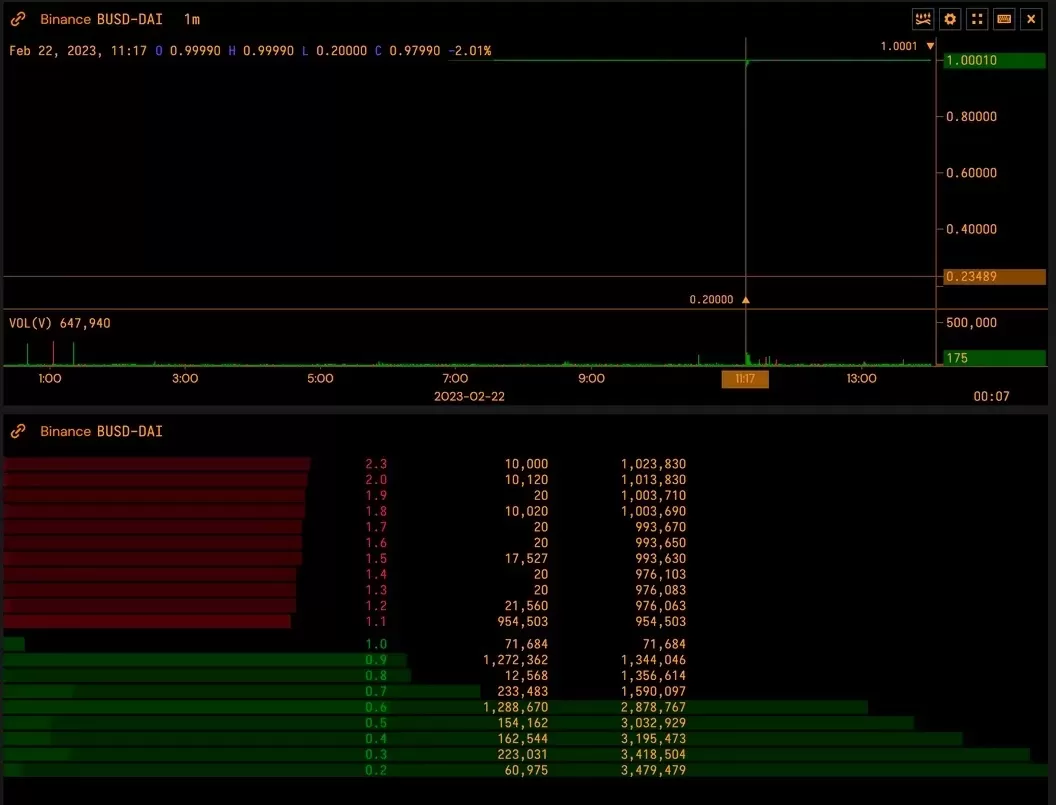Click the 0.20000 low price marker arrow
The width and height of the screenshot is (1056, 805).
(745, 299)
